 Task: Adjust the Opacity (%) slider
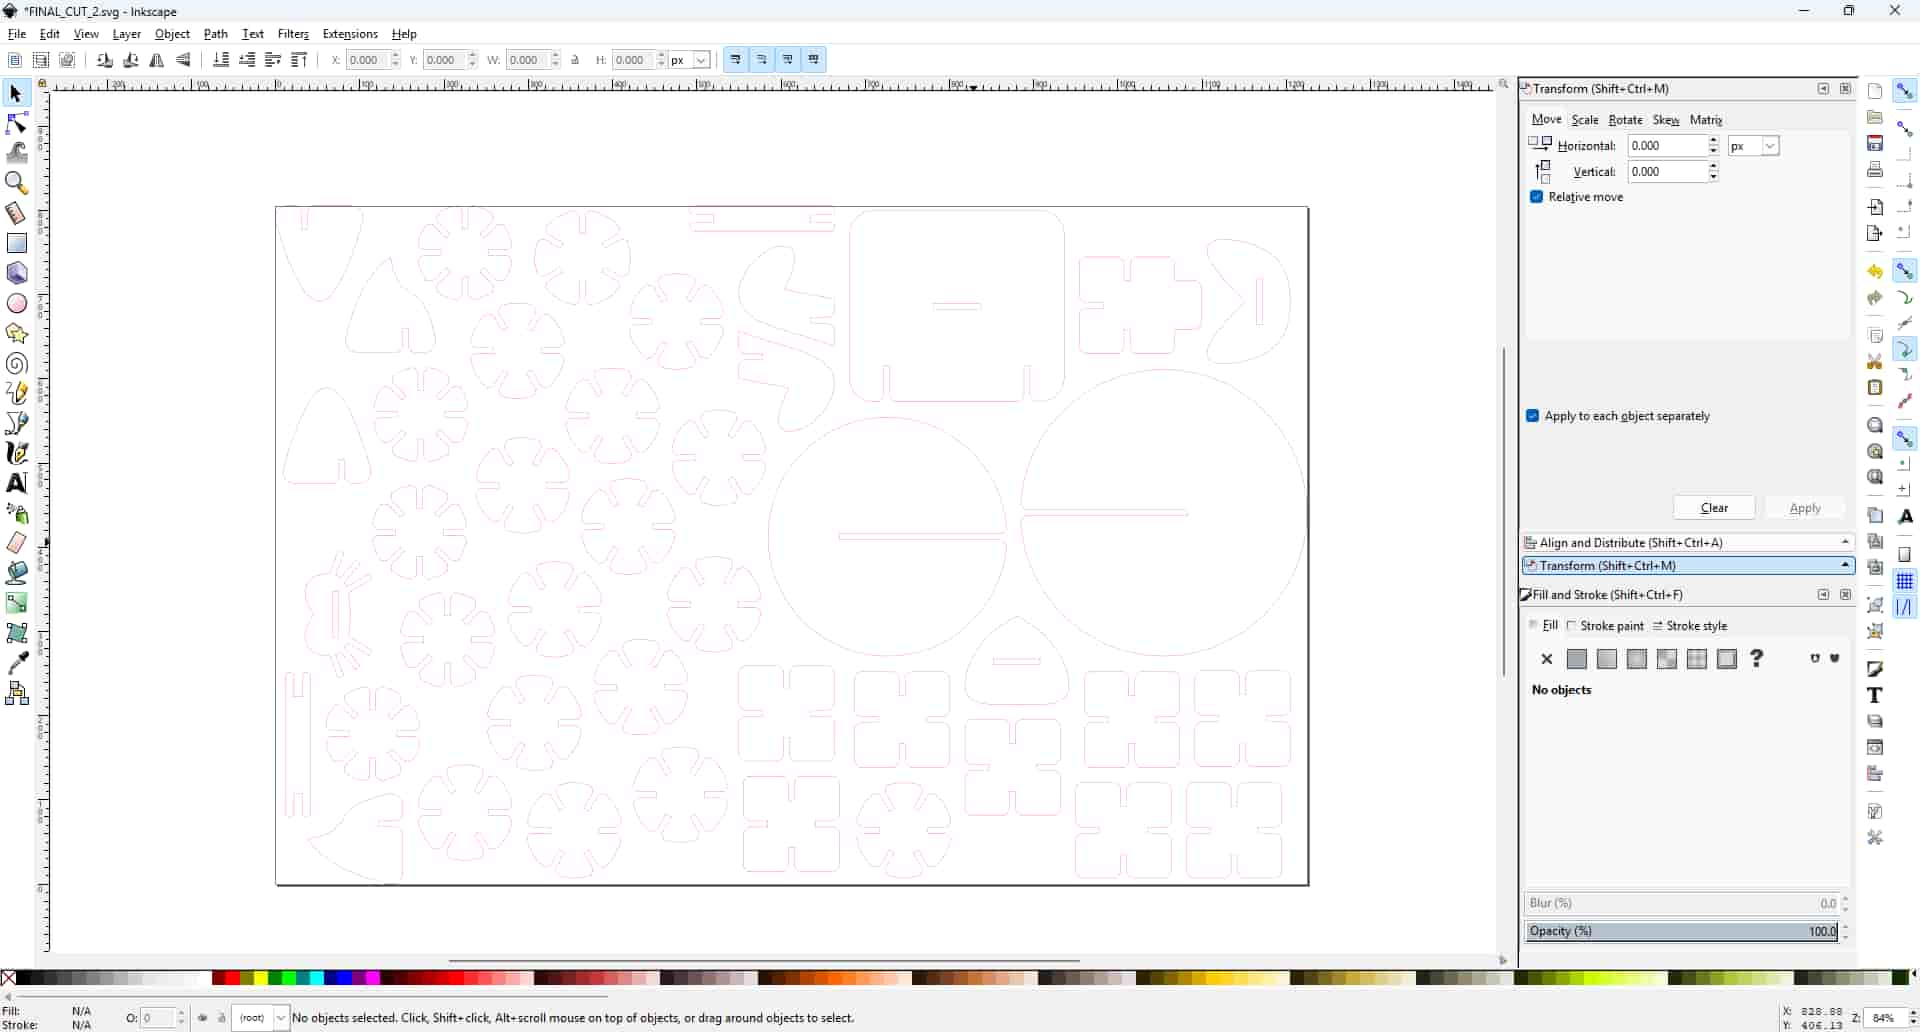pos(1682,931)
